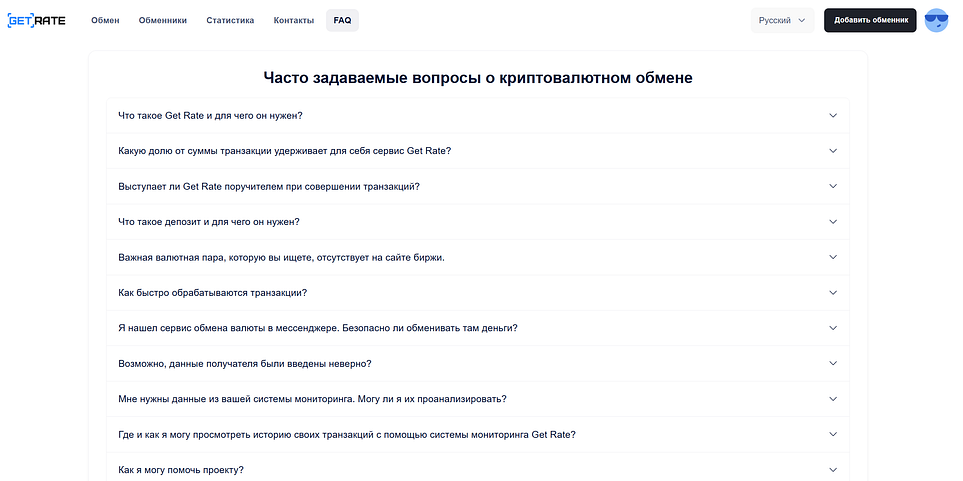Expand chevron for 'Как быстро обрабатываются транзакции'
Image resolution: width=963 pixels, height=481 pixels.
click(833, 292)
